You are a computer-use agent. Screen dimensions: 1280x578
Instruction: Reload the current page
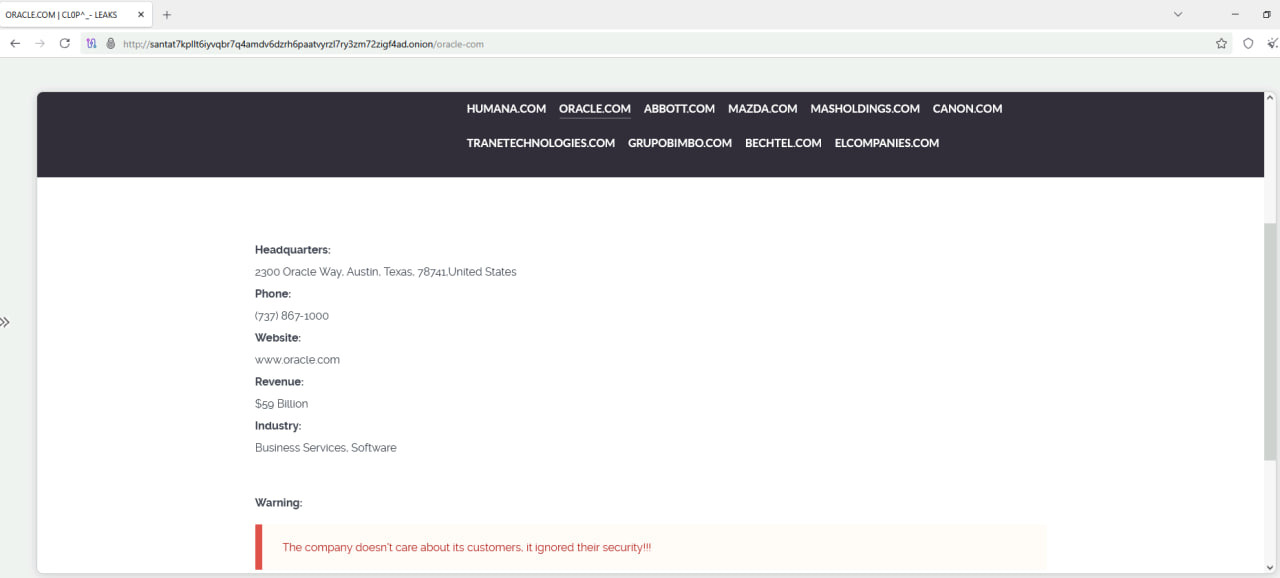click(65, 44)
